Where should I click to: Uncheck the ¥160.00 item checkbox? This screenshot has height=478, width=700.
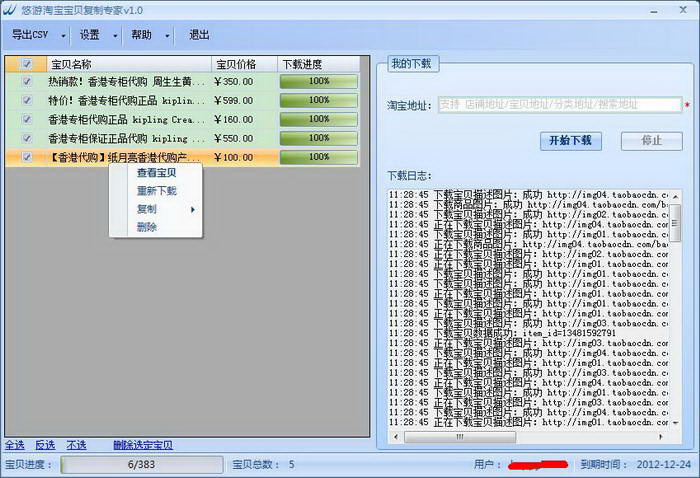(27, 119)
